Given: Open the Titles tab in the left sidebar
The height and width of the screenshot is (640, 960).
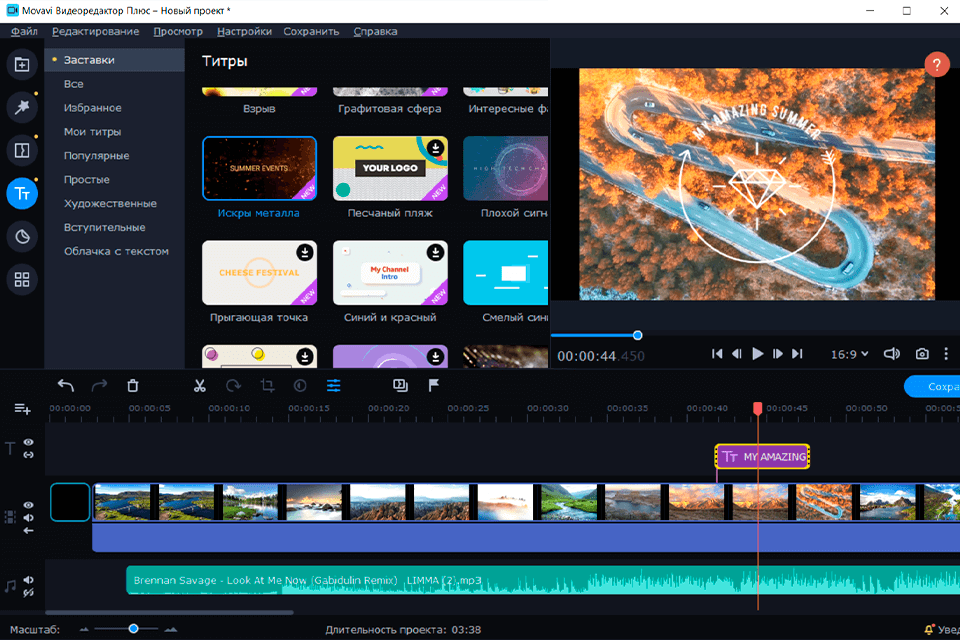Looking at the screenshot, I should point(22,194).
